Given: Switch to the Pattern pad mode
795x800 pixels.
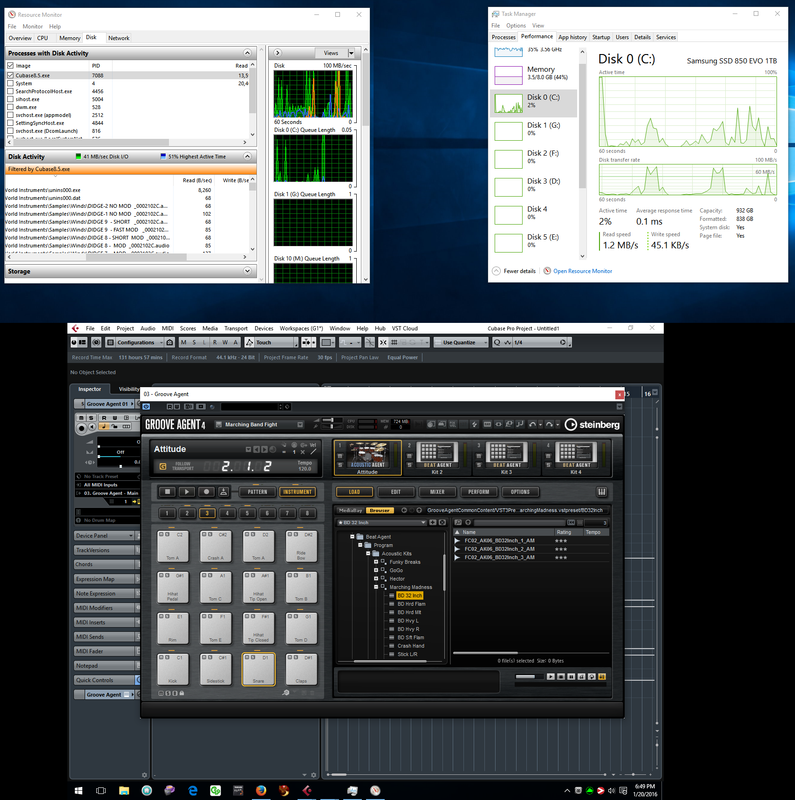Looking at the screenshot, I should point(257,492).
